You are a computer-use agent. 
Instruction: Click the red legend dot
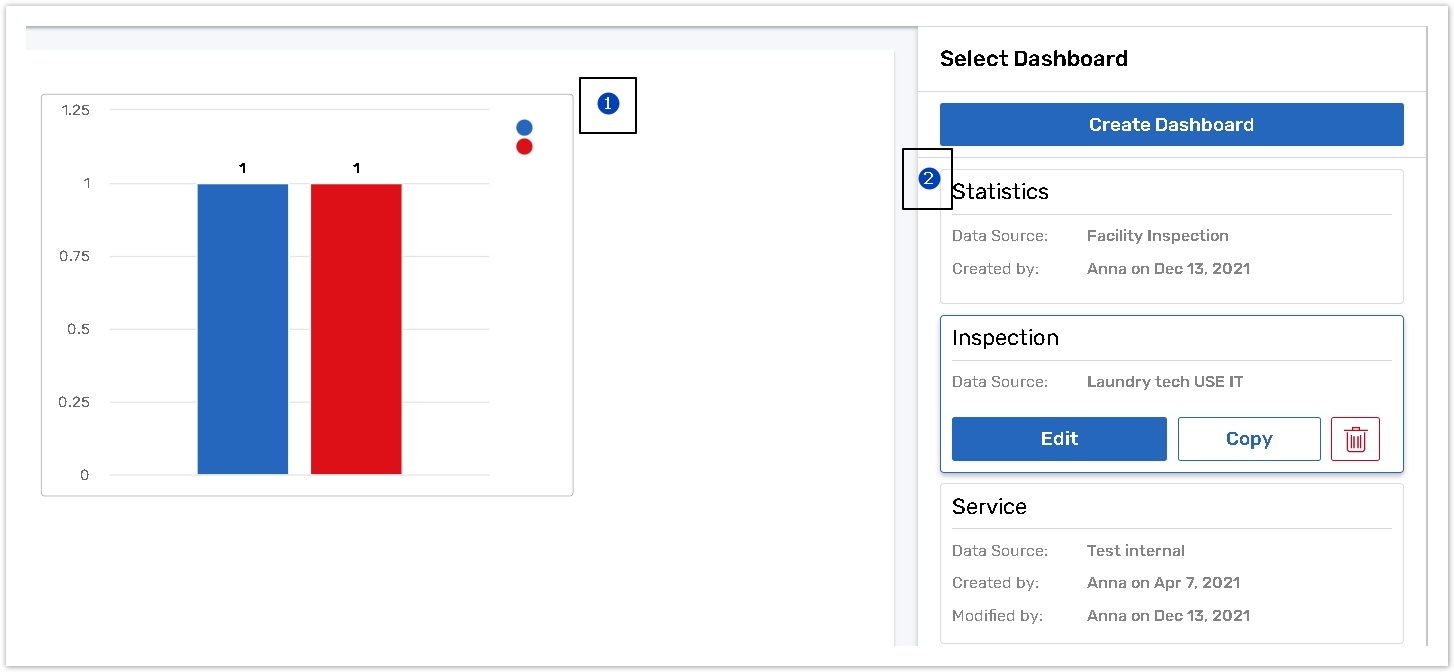tap(524, 147)
